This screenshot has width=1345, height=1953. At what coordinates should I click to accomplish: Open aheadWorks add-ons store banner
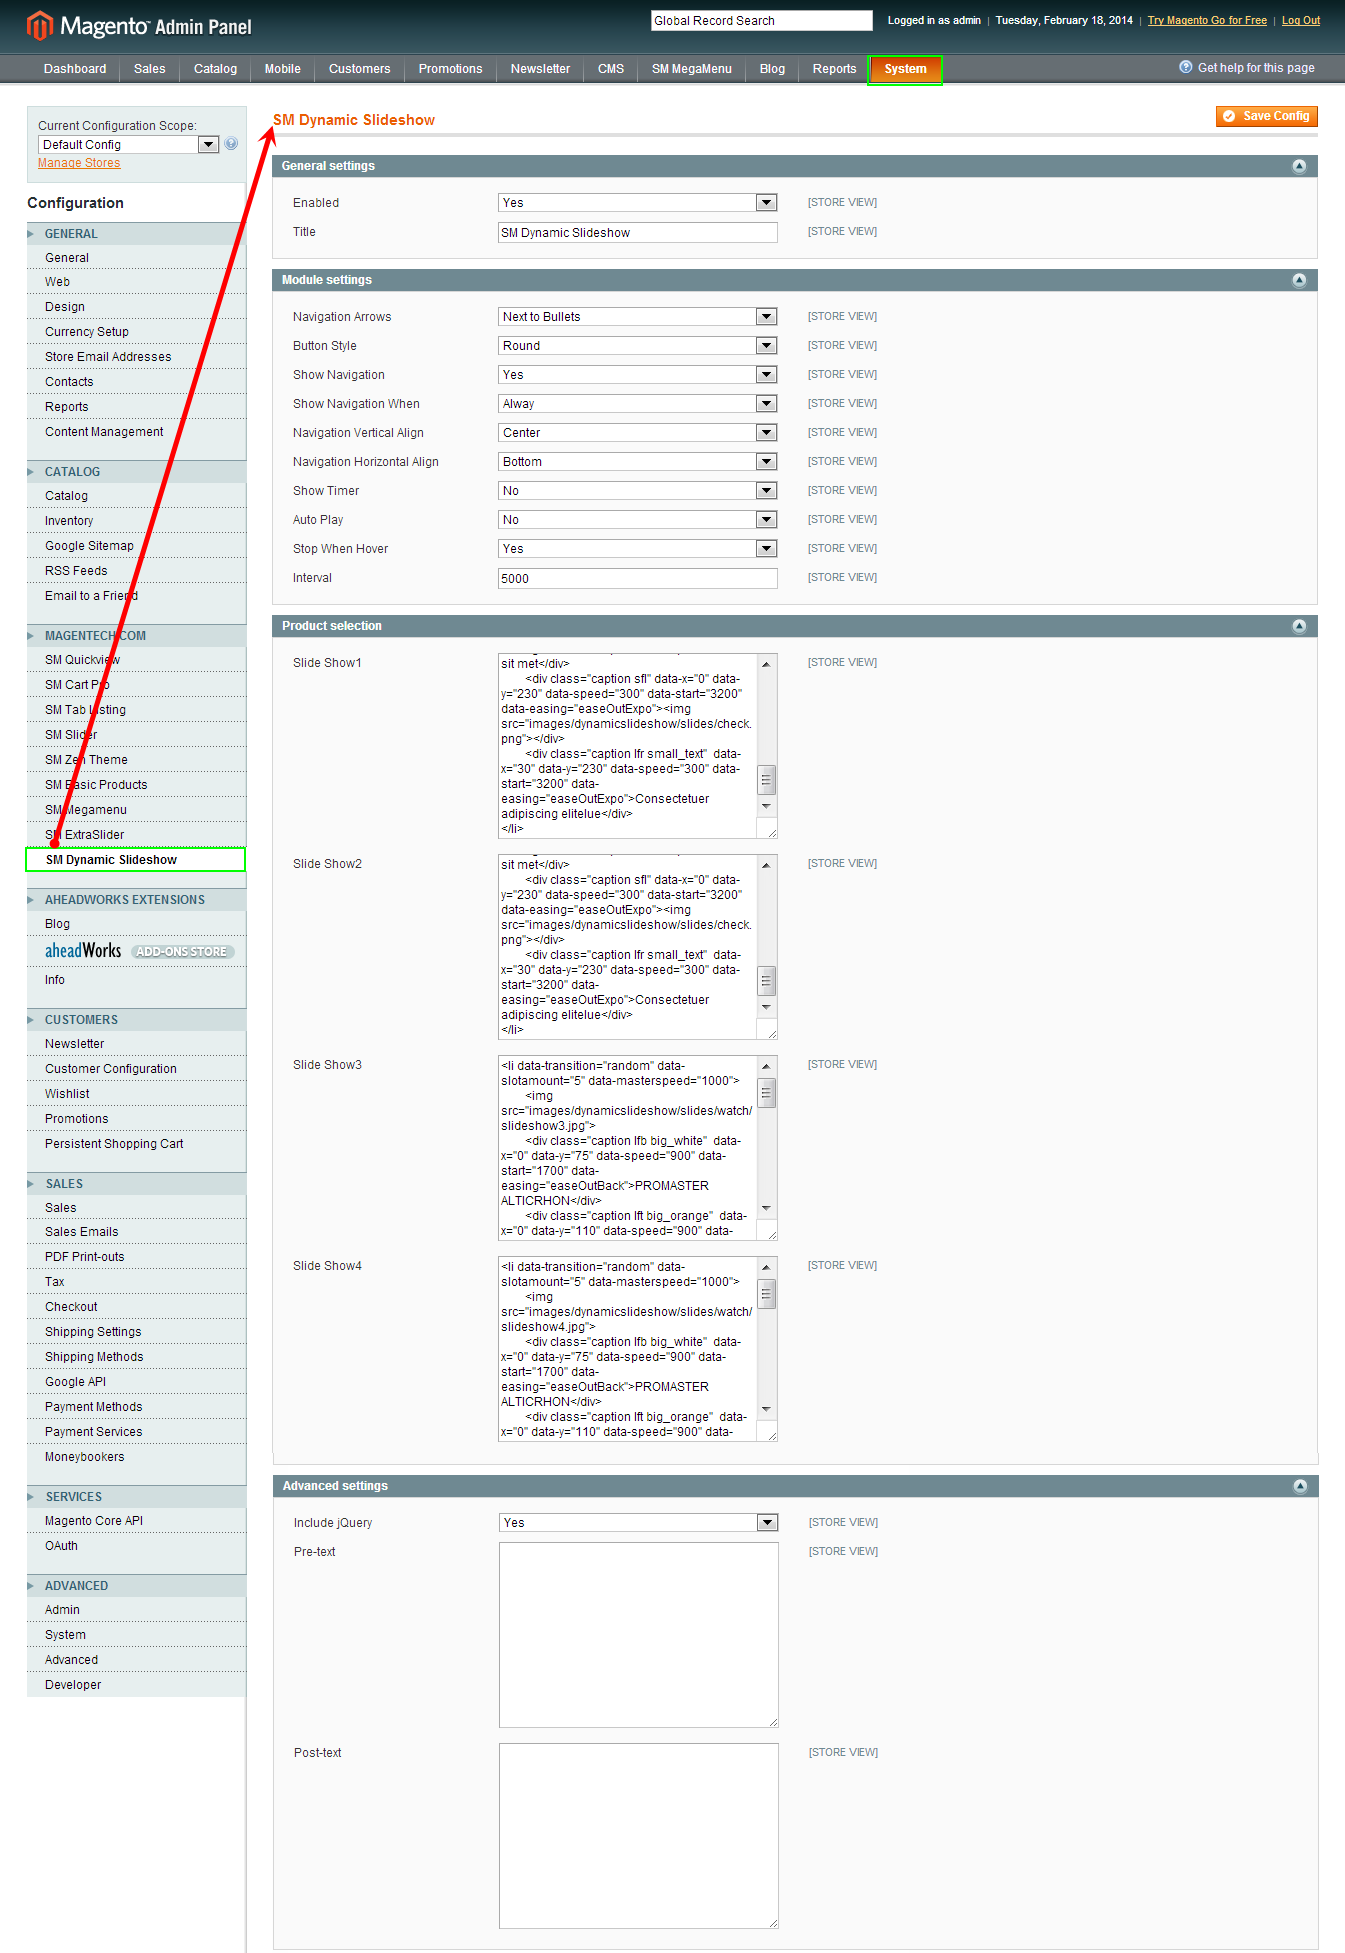pos(139,951)
